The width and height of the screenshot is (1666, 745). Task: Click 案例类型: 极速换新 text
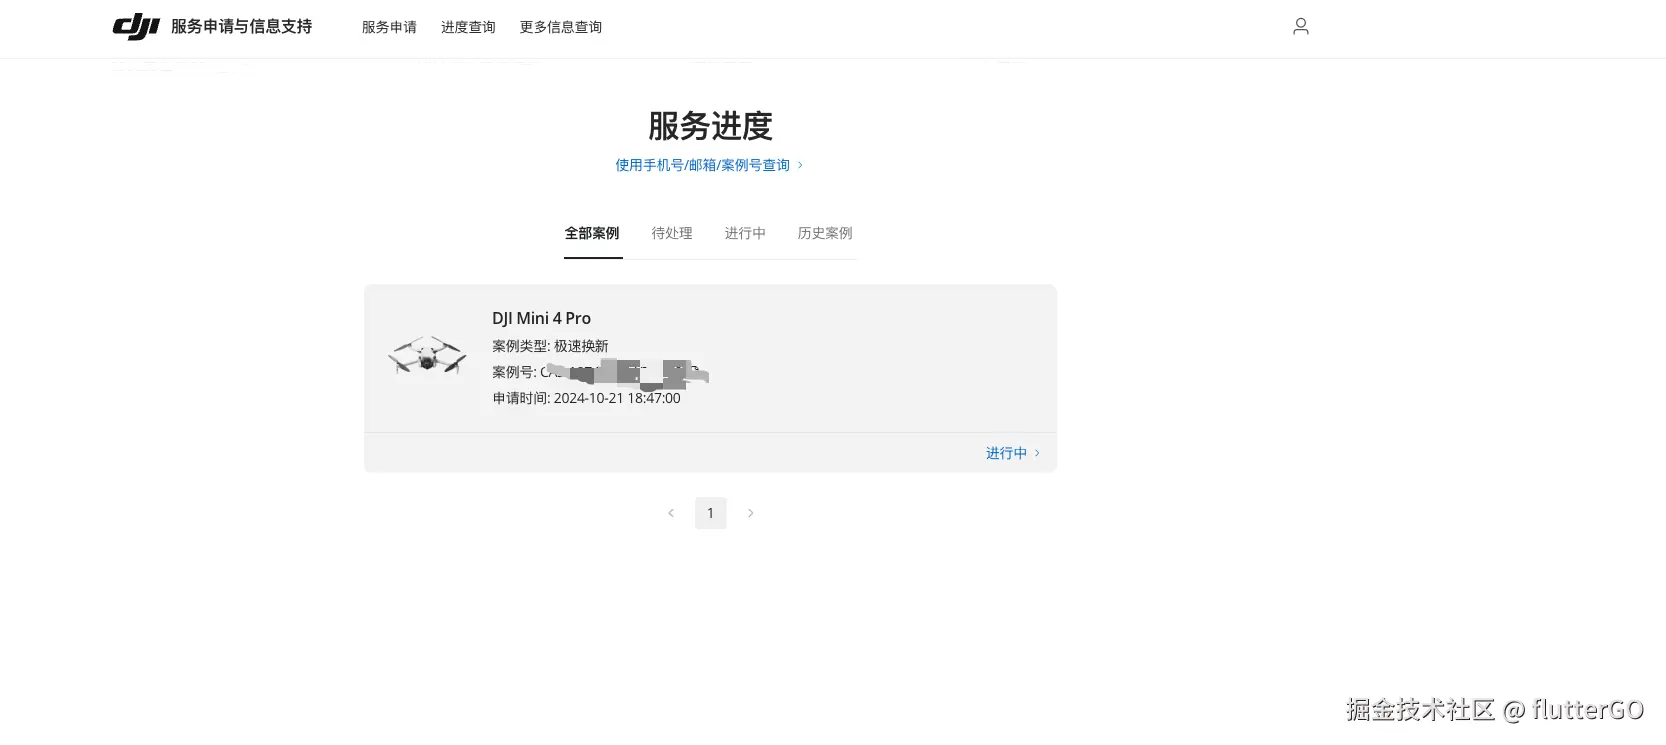click(550, 346)
